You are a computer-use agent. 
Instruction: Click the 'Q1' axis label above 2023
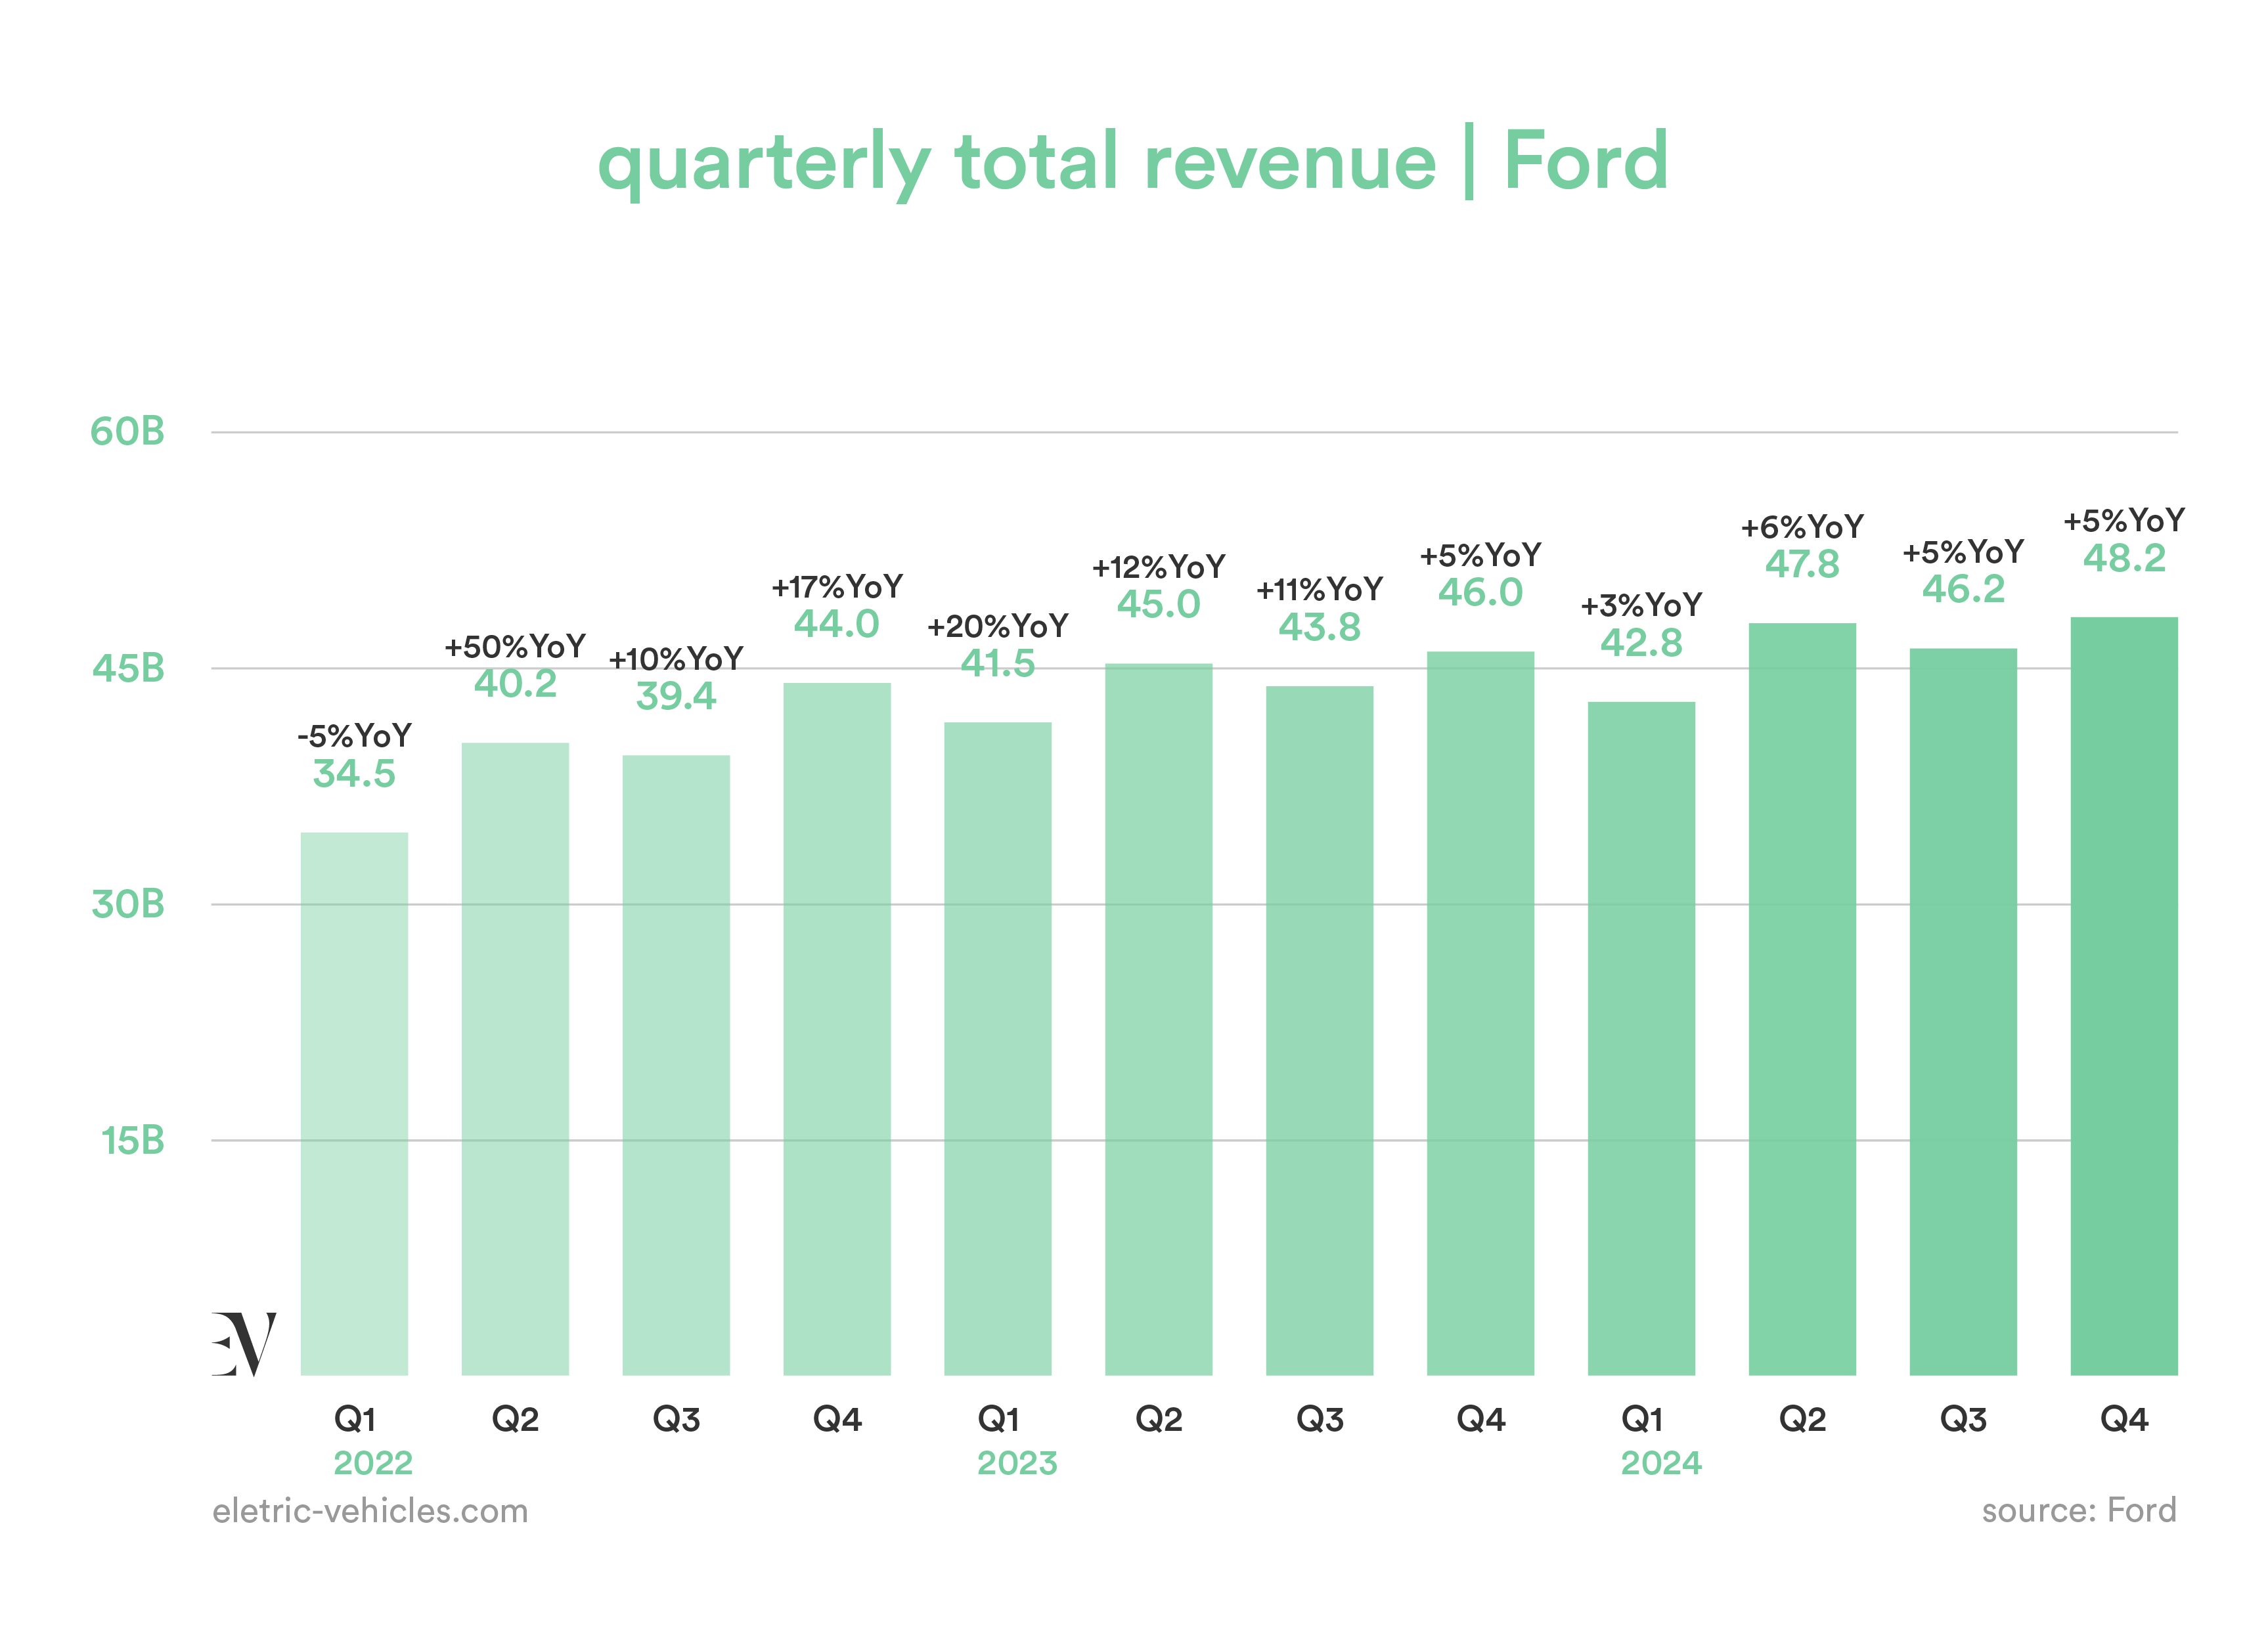pyautogui.click(x=998, y=1419)
